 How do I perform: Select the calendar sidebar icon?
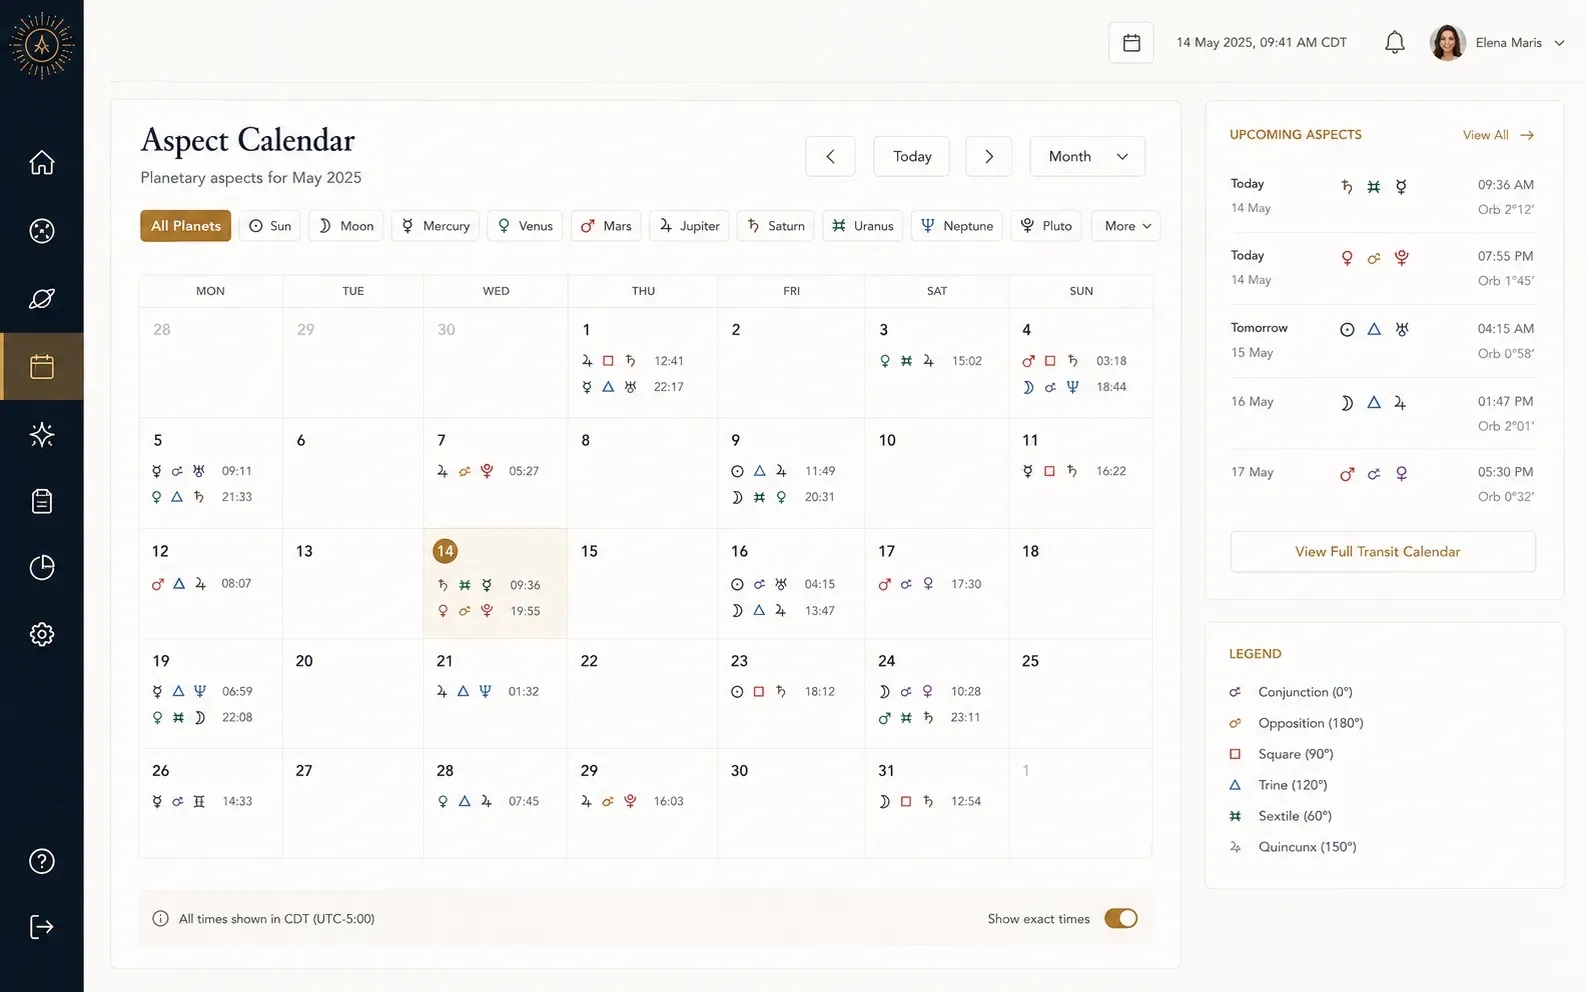(x=42, y=367)
